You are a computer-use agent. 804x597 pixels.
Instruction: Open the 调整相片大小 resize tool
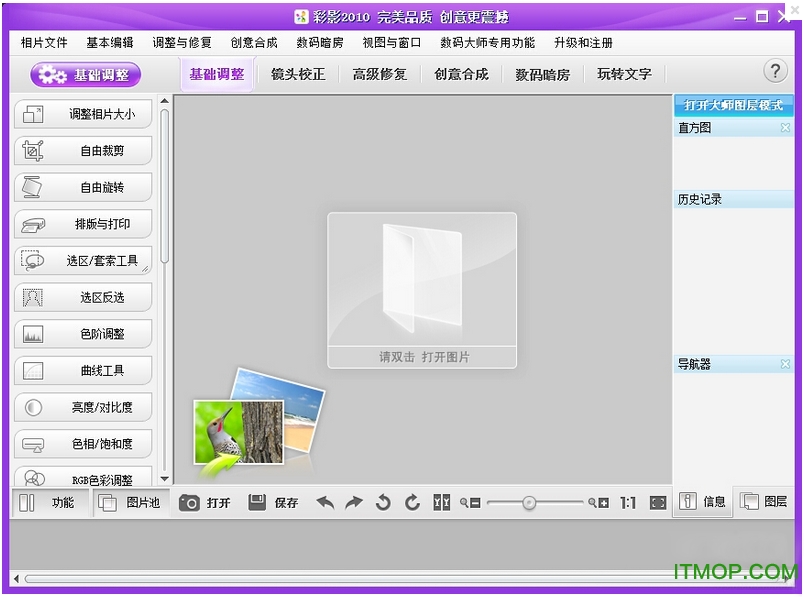[x=83, y=114]
